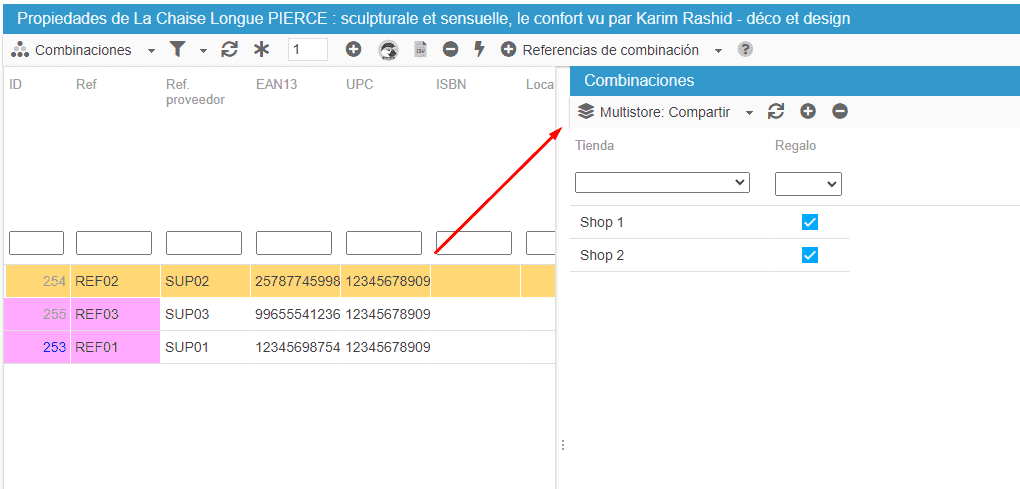Viewport: 1020px width, 489px height.
Task: Uncheck Regalo checkbox for Shop 1
Action: [x=810, y=222]
